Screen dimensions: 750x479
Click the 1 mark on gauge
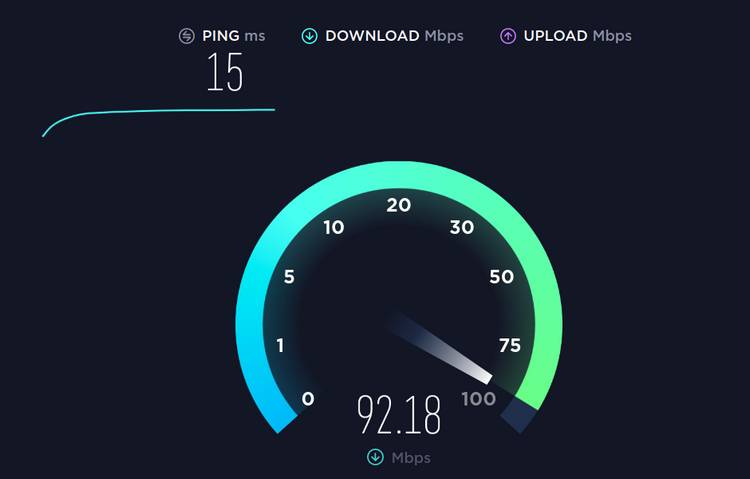click(280, 345)
